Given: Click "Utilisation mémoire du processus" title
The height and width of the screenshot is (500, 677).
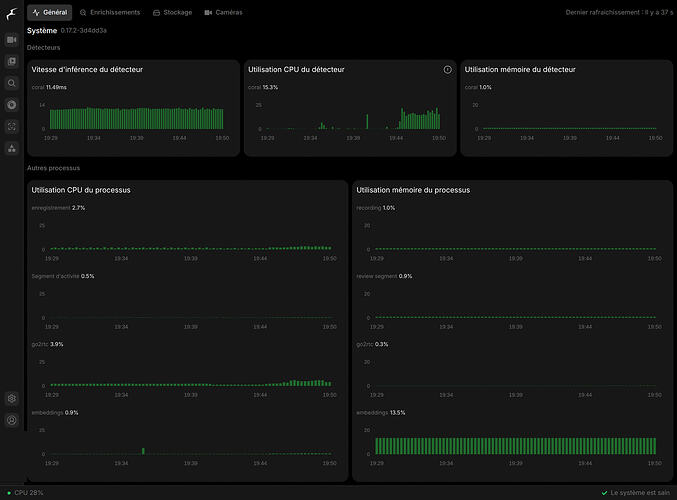Looking at the screenshot, I should click(413, 190).
